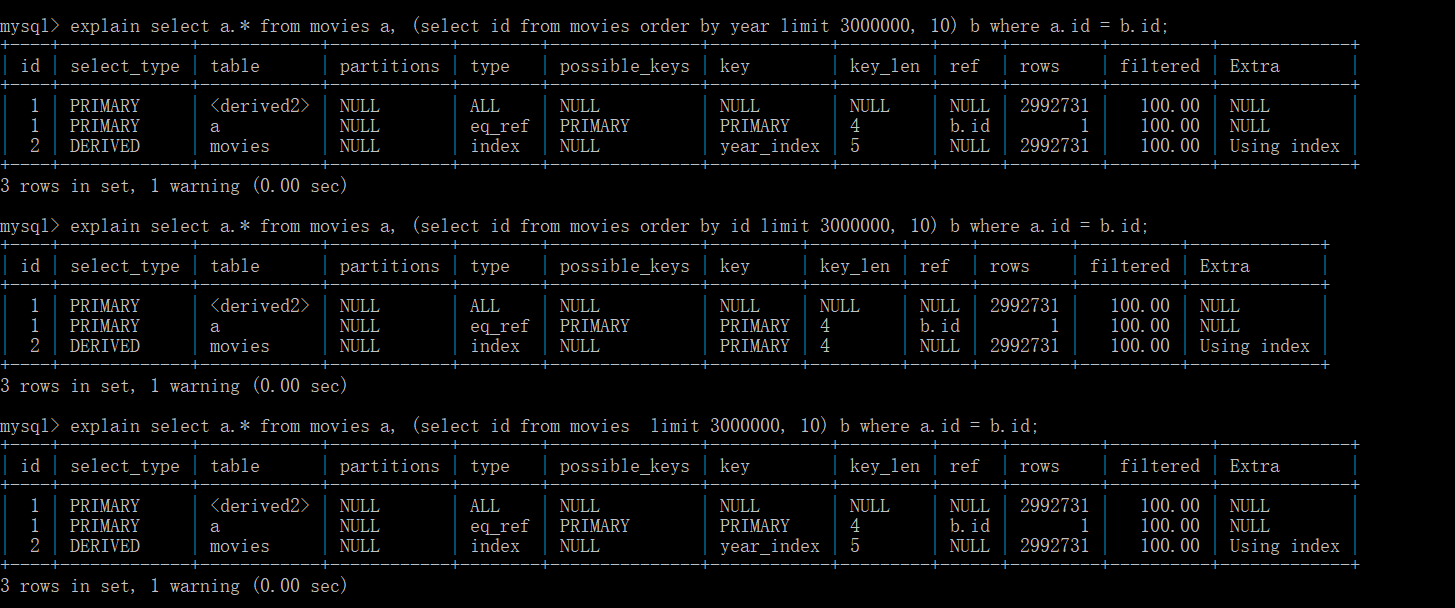The image size is (1455, 608).
Task: Click 'year_index' key cell in the order-by-year result
Action: click(x=770, y=146)
